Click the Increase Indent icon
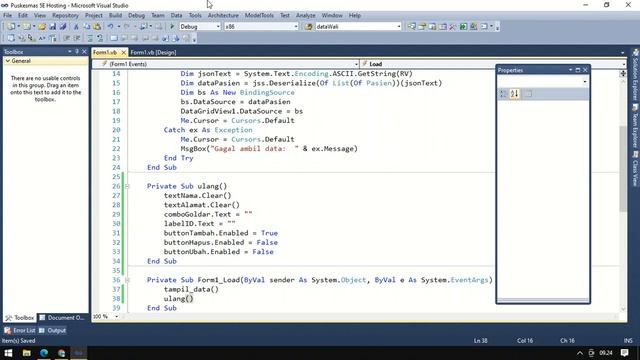Image resolution: width=640 pixels, height=360 pixels. (77, 38)
